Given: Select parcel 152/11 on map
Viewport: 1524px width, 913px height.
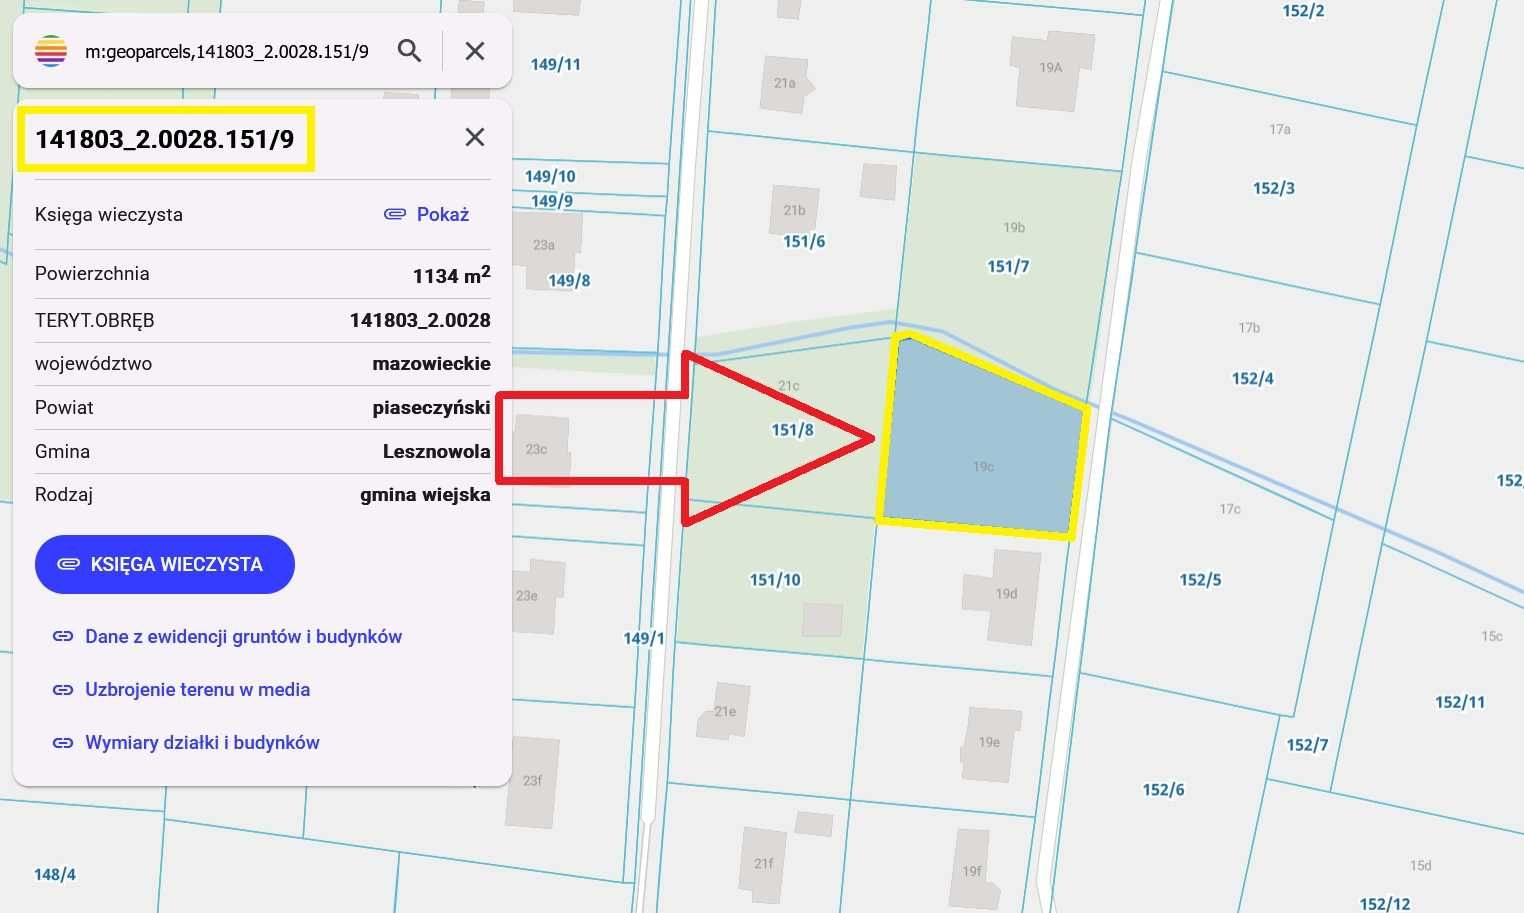Looking at the screenshot, I should click(1460, 703).
